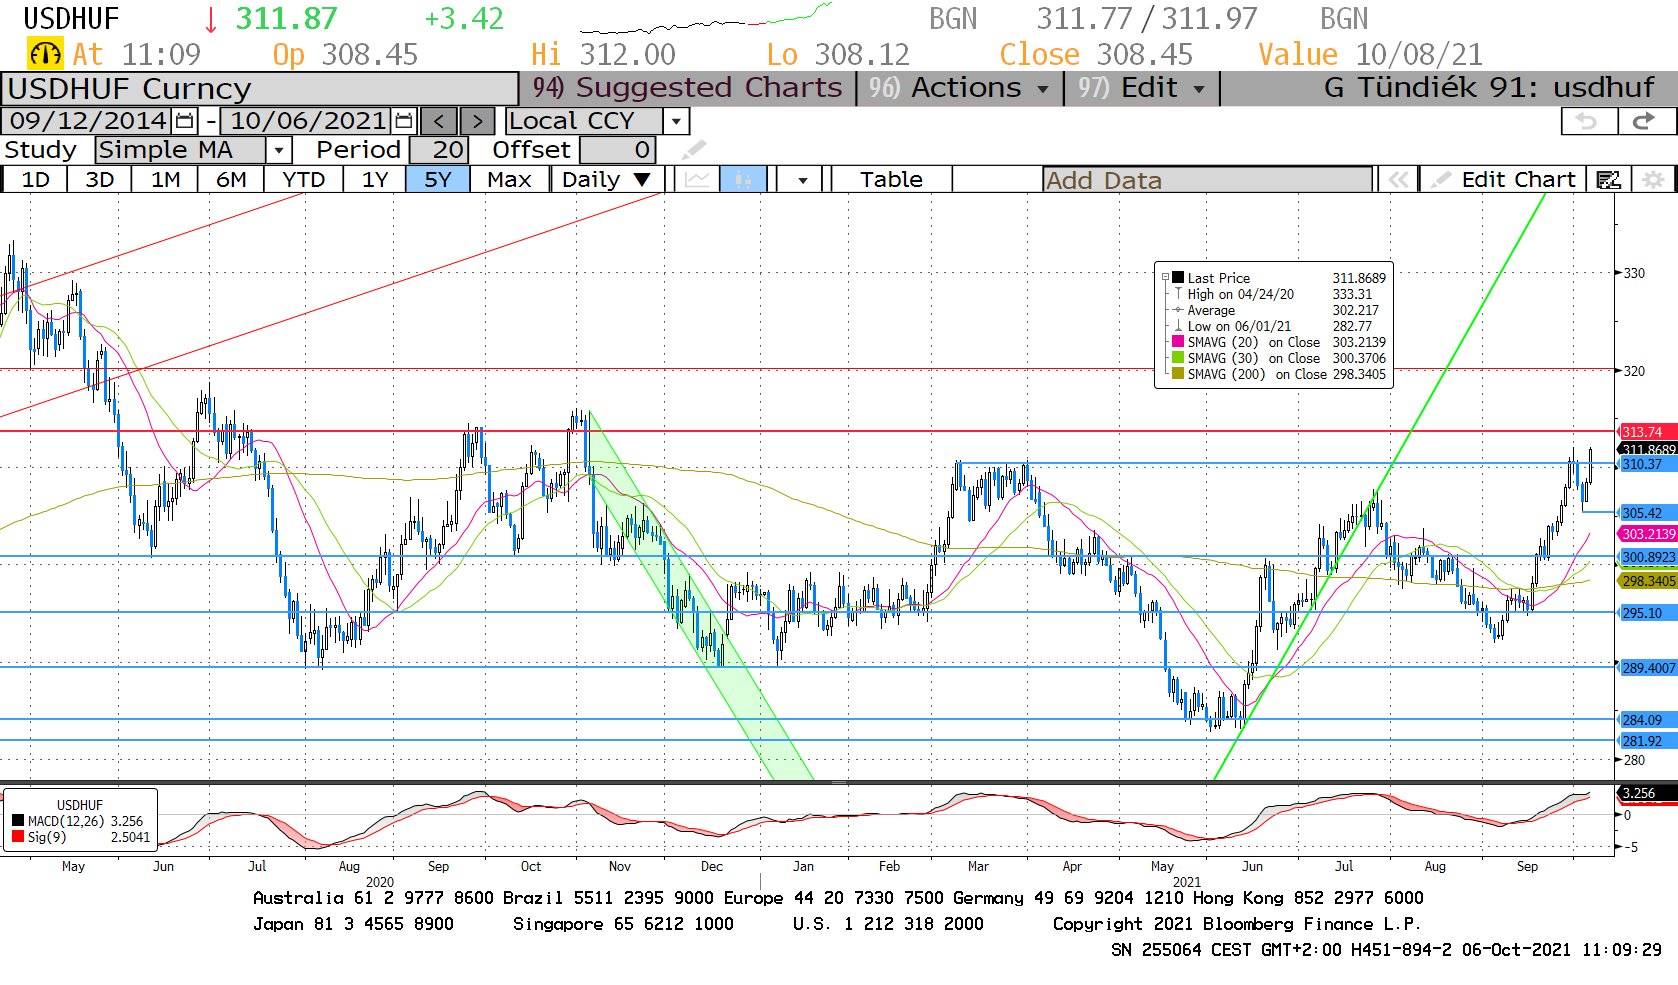Image resolution: width=1678 pixels, height=985 pixels.
Task: Click the Average legend row
Action: coord(1279,310)
